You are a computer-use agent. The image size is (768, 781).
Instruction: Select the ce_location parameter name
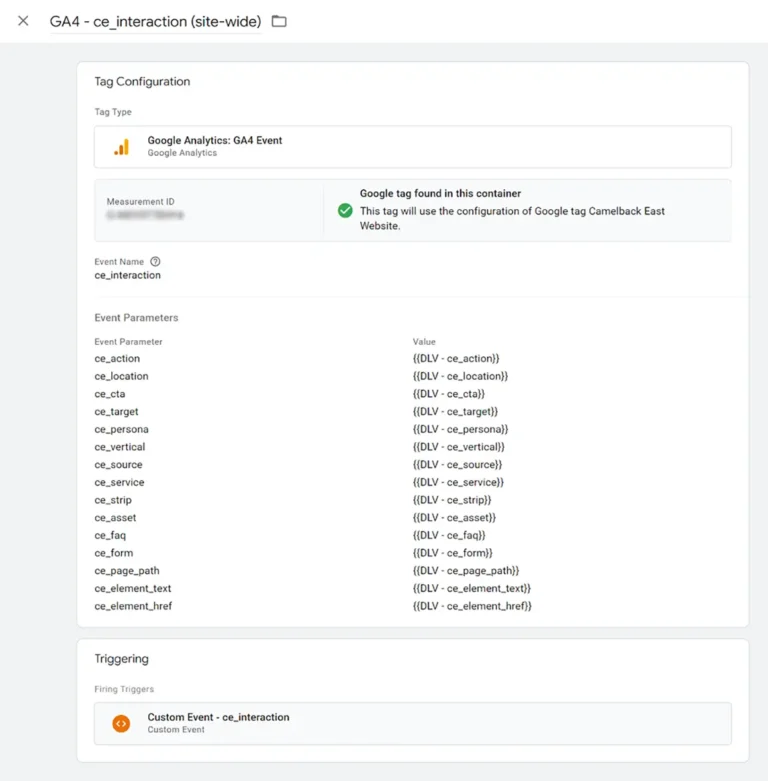pyautogui.click(x=122, y=376)
